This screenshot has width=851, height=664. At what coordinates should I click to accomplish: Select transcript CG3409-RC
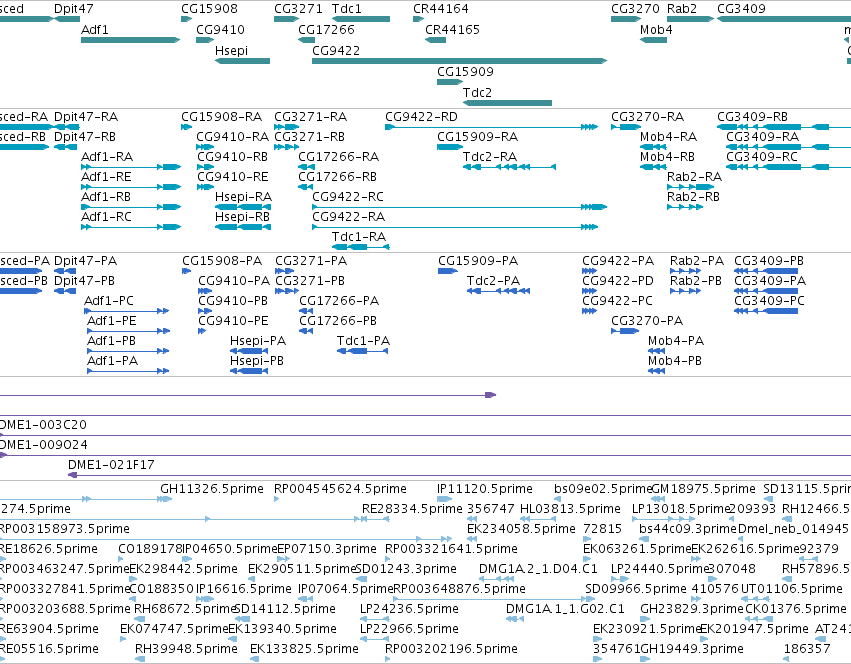(x=788, y=167)
